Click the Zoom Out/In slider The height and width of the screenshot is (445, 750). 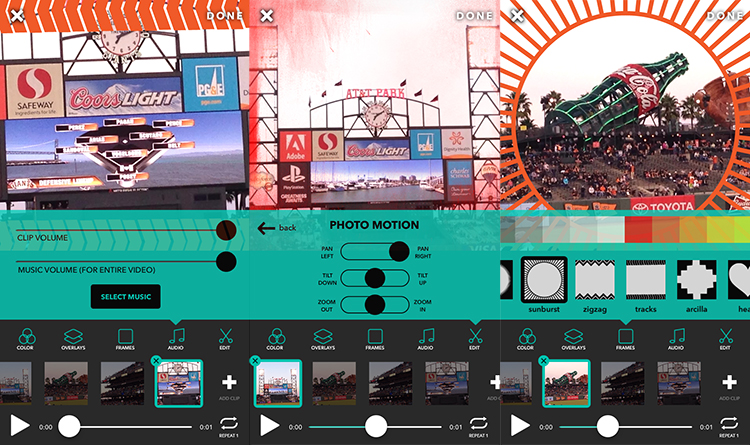click(375, 305)
